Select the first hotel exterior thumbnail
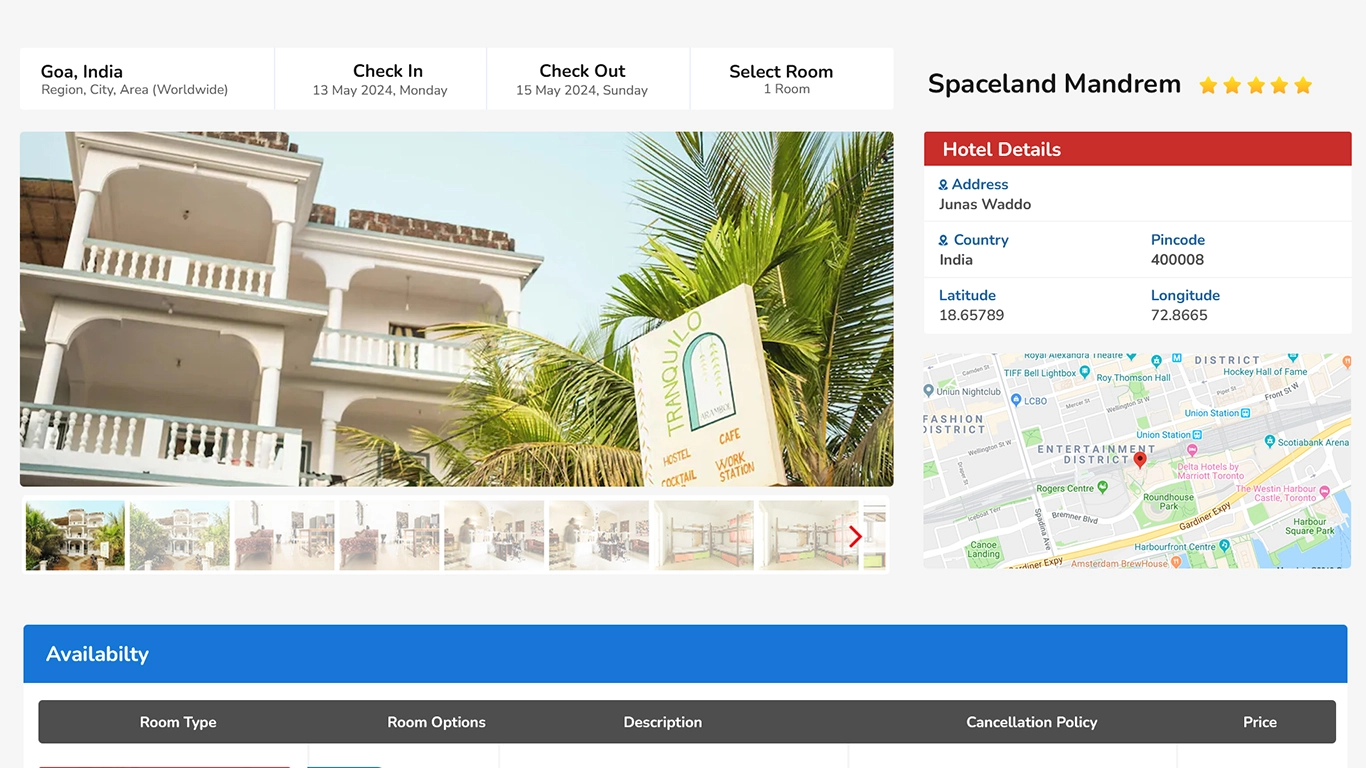The height and width of the screenshot is (768, 1366). tap(75, 536)
